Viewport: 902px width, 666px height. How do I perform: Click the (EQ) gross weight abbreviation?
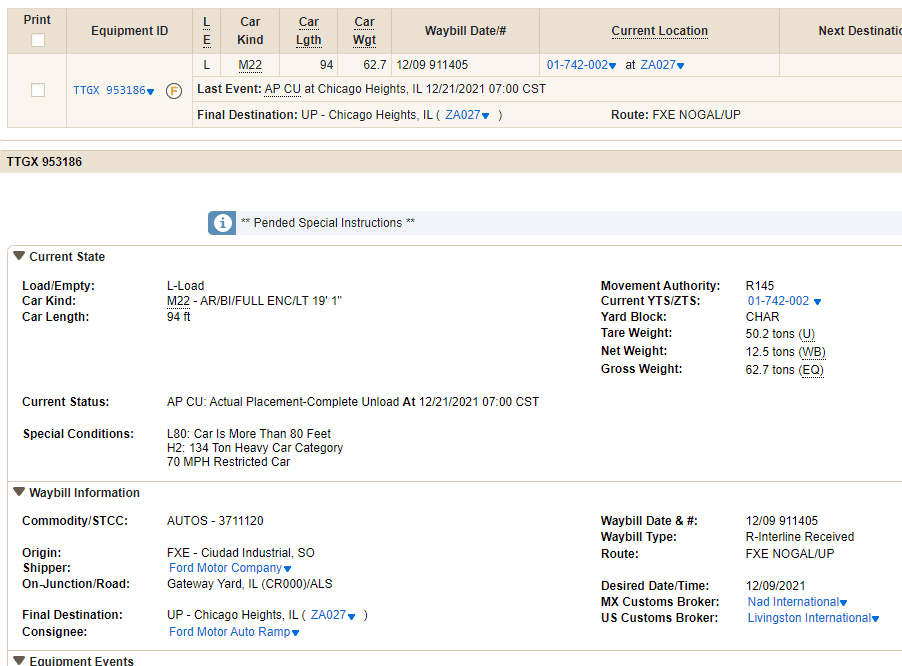click(x=811, y=370)
